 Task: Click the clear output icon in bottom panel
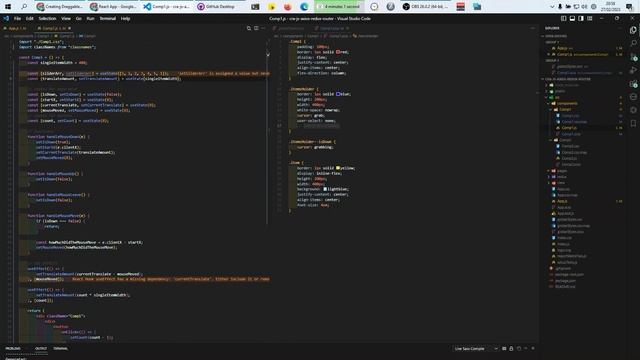point(504,349)
